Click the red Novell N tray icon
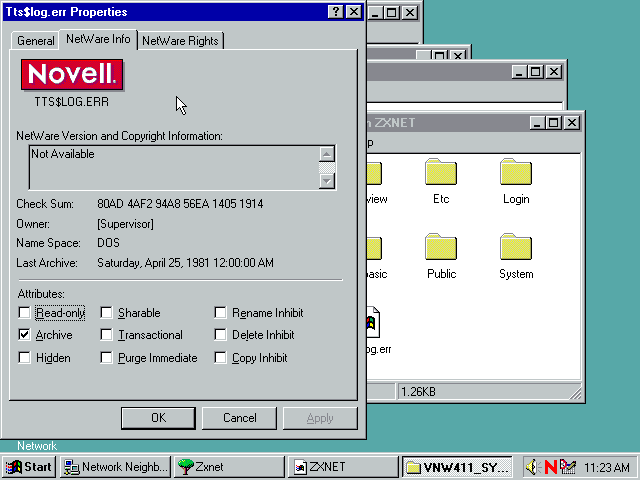 point(551,467)
